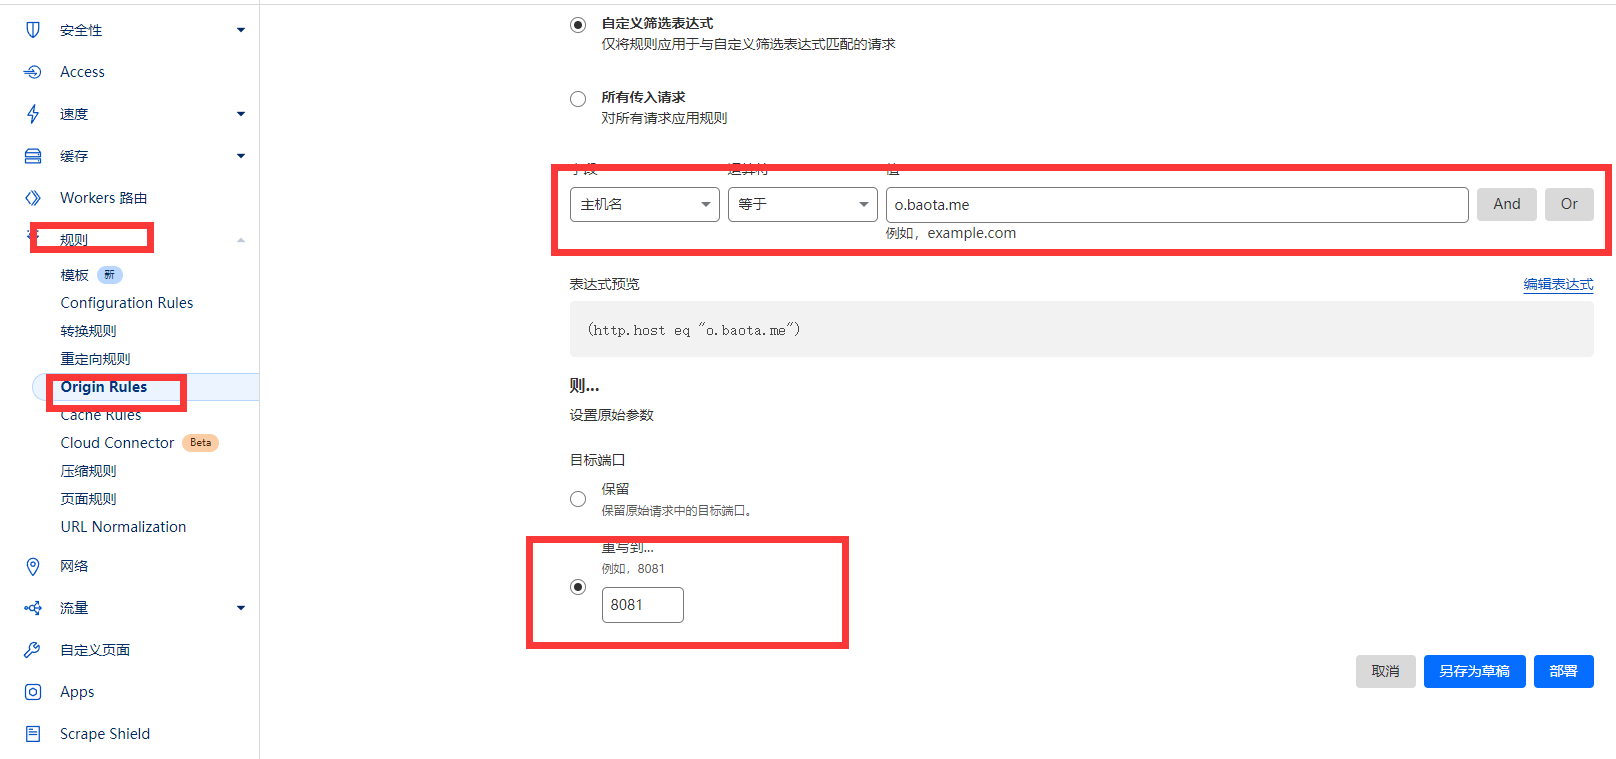Go to Cloud Connector menu item

click(x=117, y=443)
